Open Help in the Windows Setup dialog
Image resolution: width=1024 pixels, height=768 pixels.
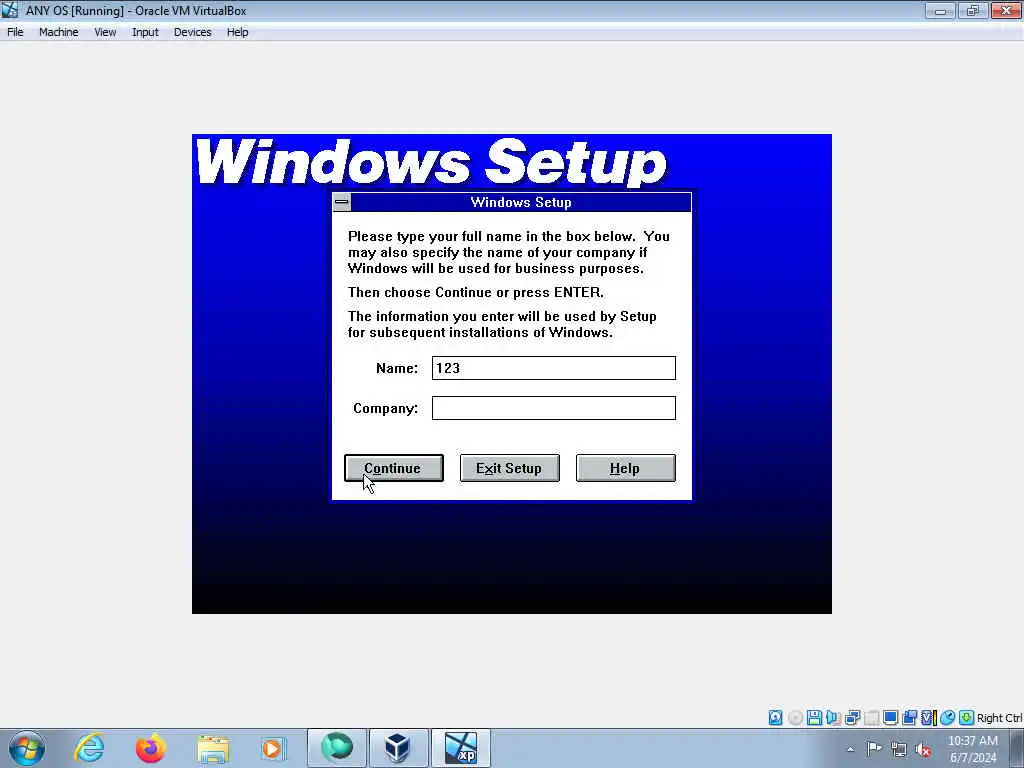(626, 468)
